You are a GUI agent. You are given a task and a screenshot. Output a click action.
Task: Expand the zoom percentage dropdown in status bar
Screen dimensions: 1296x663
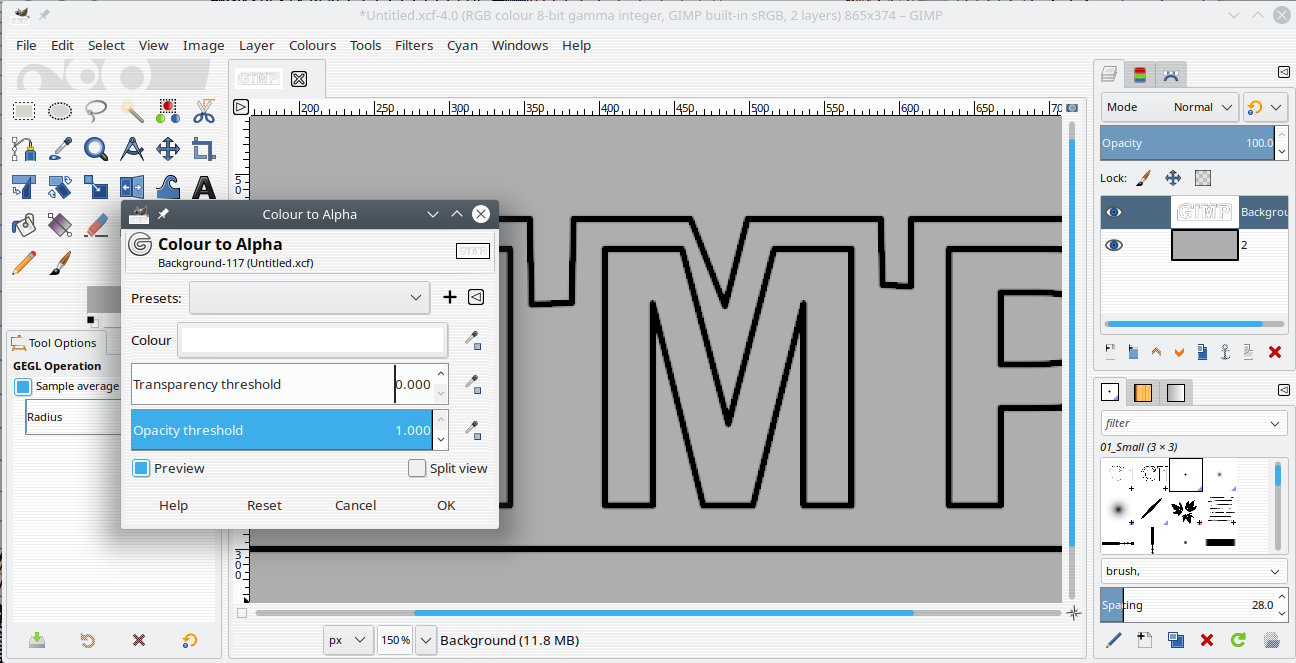click(426, 640)
